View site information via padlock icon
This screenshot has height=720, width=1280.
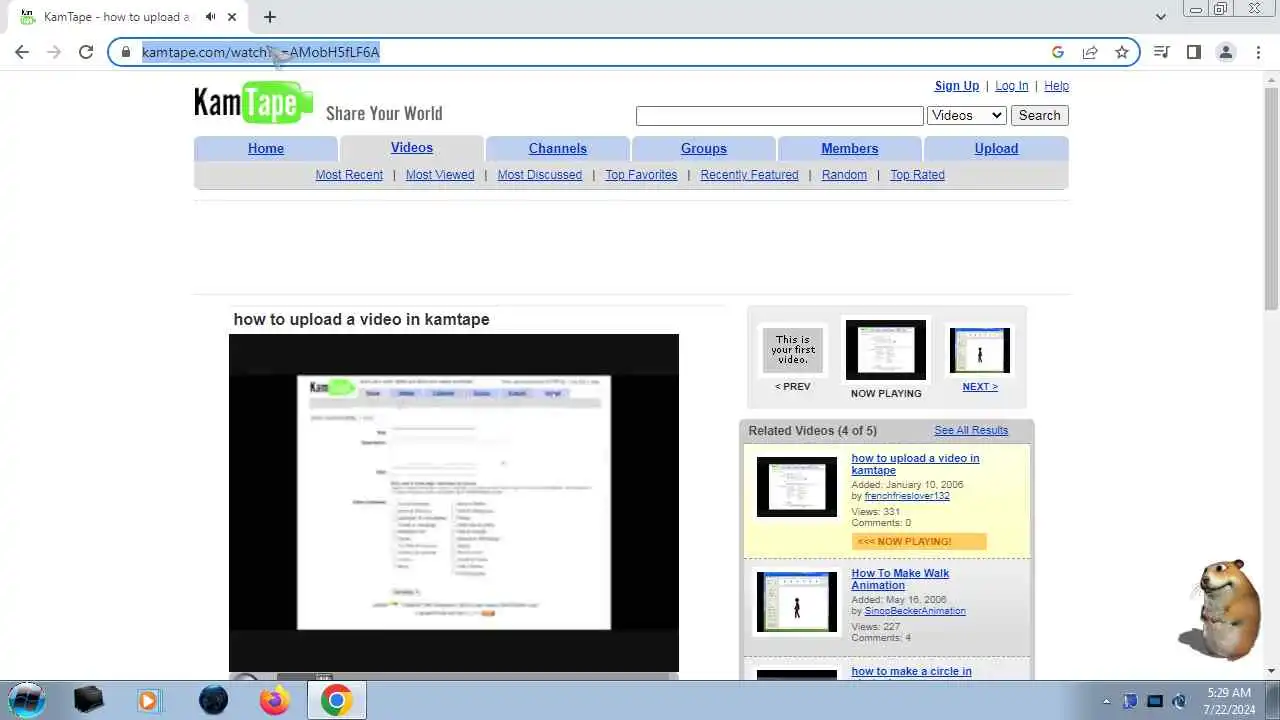[126, 52]
